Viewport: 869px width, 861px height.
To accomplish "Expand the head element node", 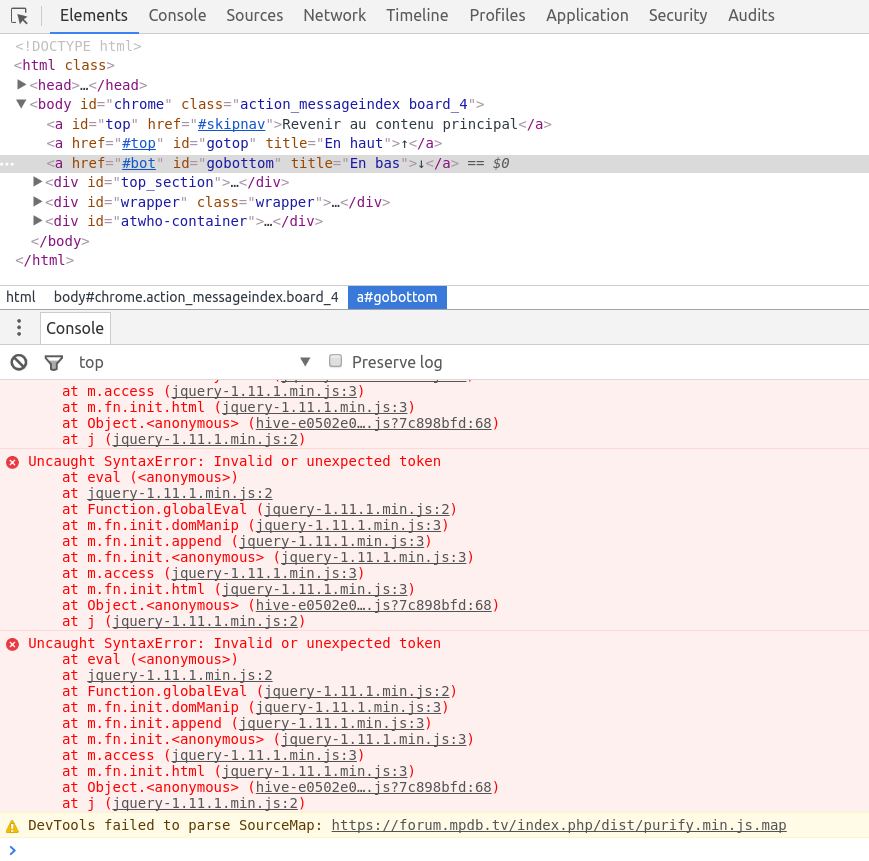I will tap(22, 85).
